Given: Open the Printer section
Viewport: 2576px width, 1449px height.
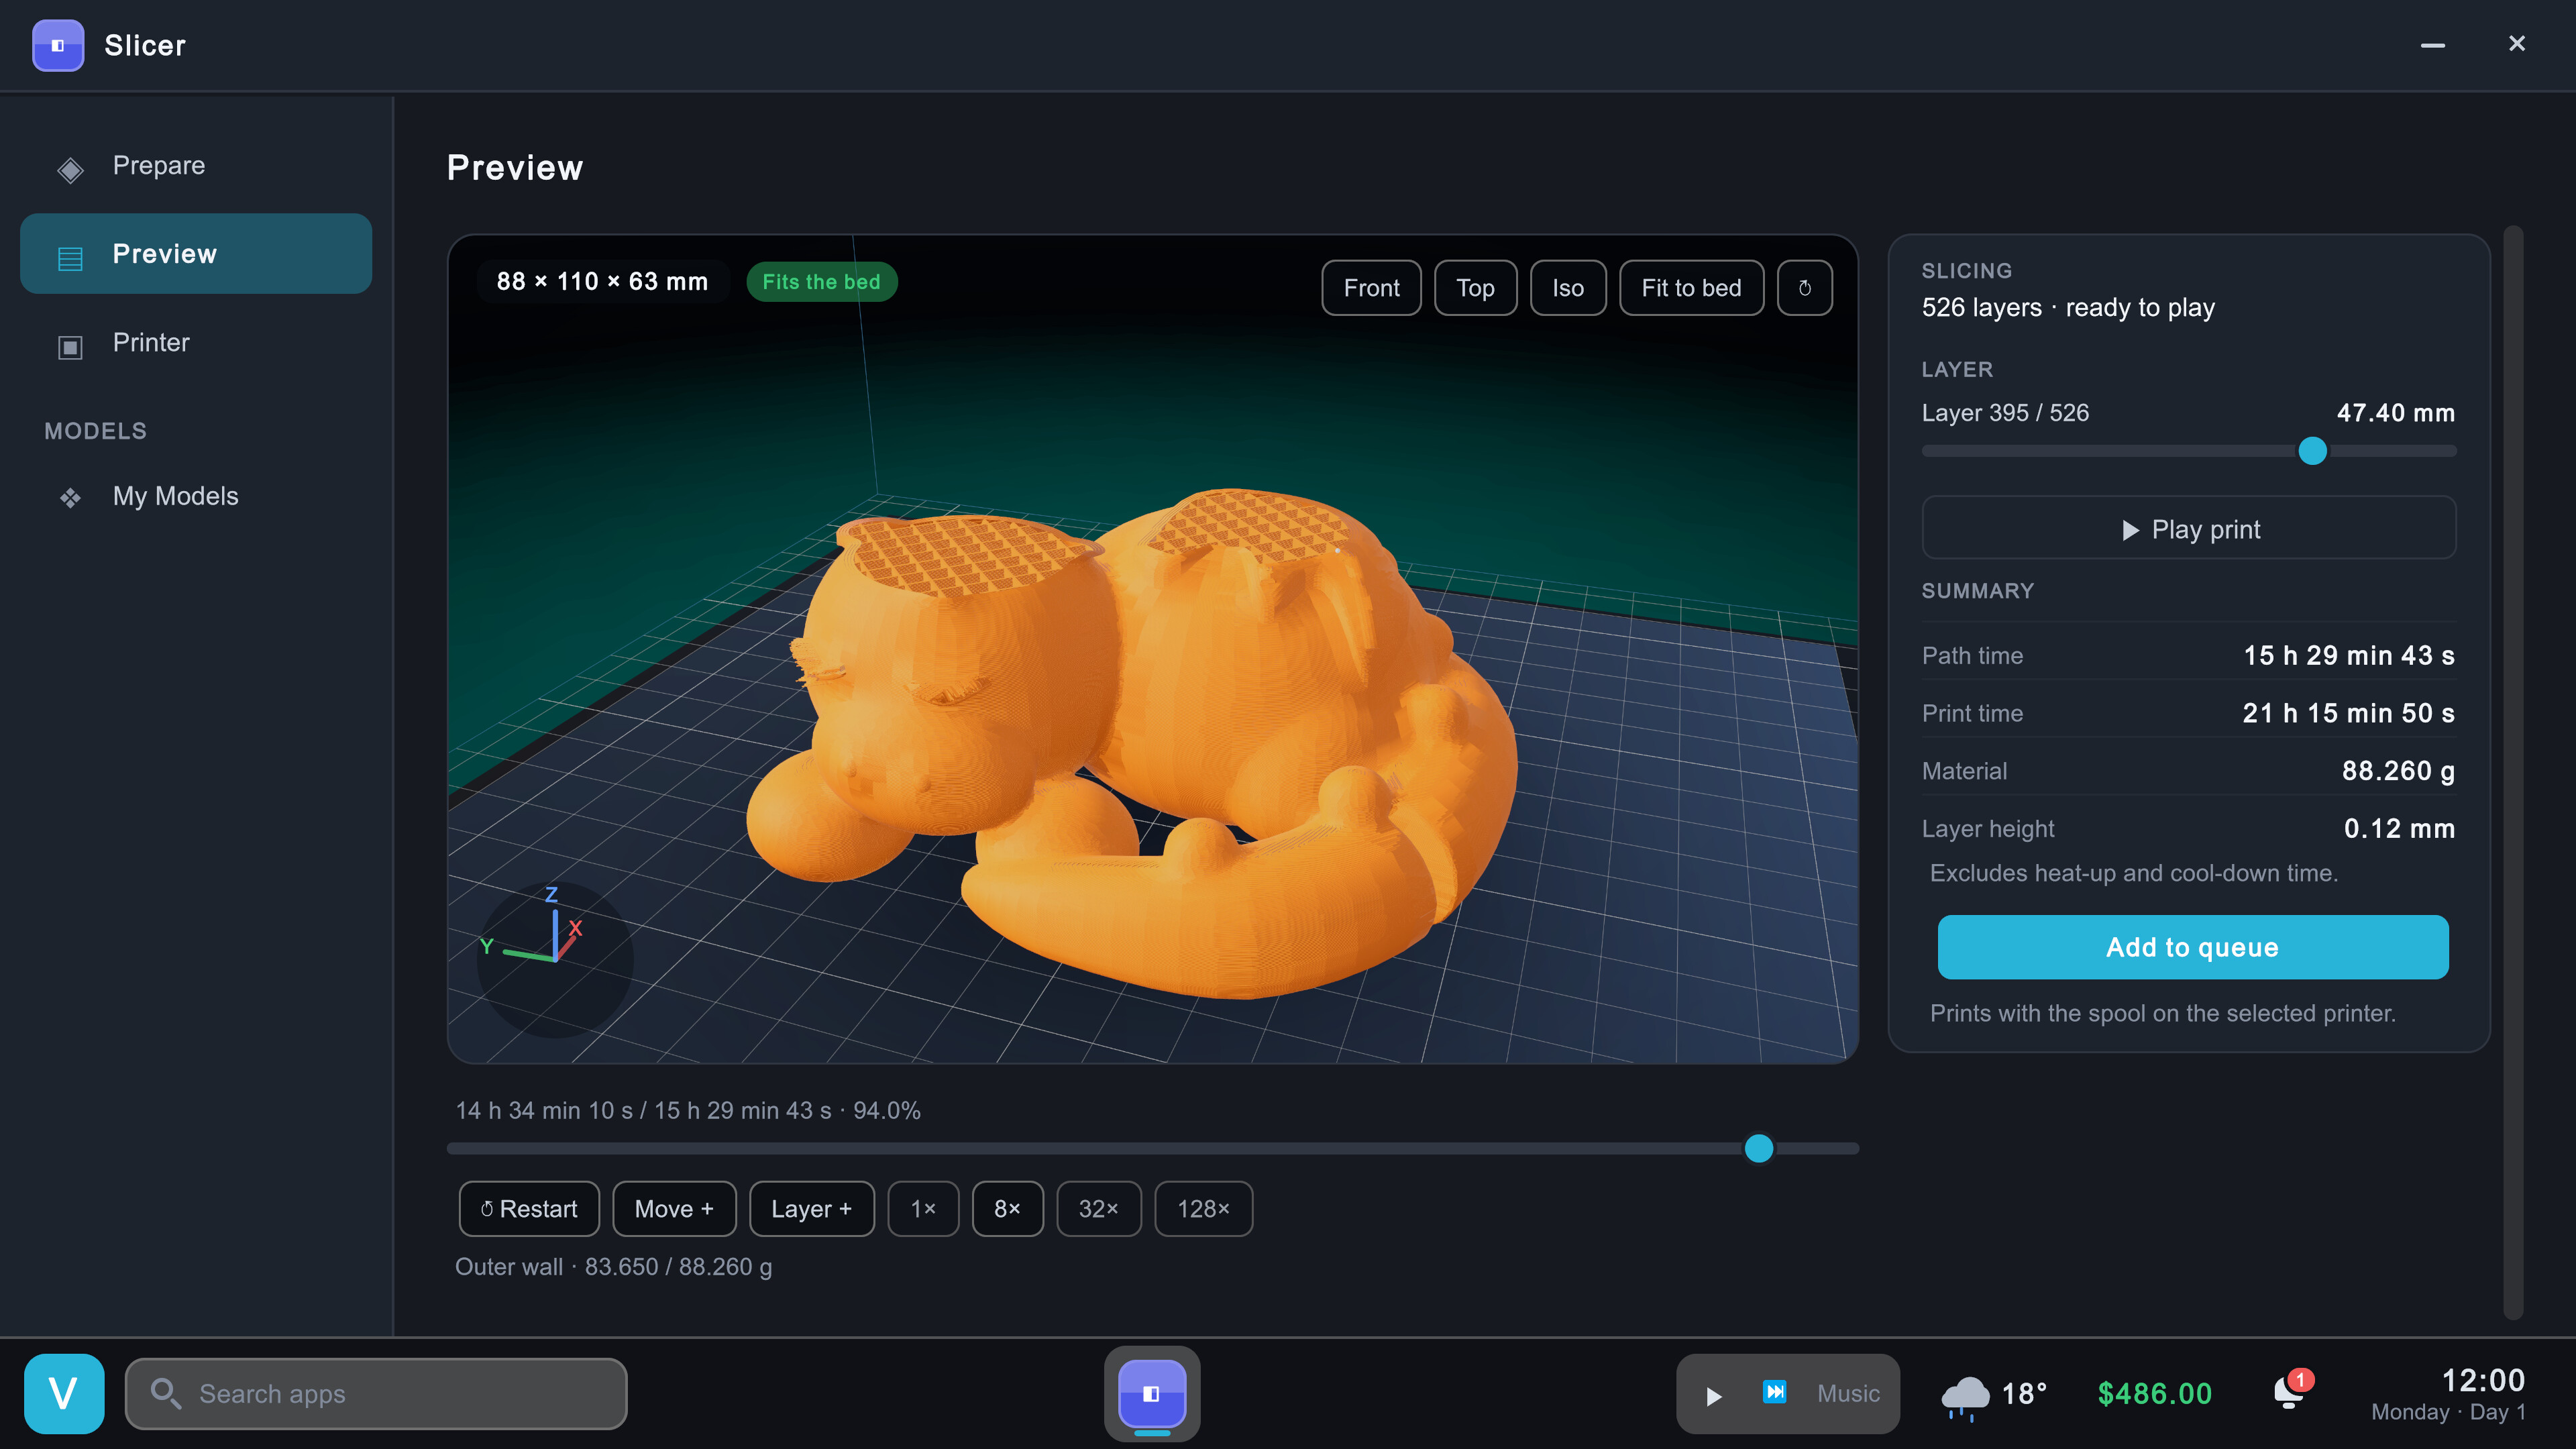Looking at the screenshot, I should [x=196, y=342].
